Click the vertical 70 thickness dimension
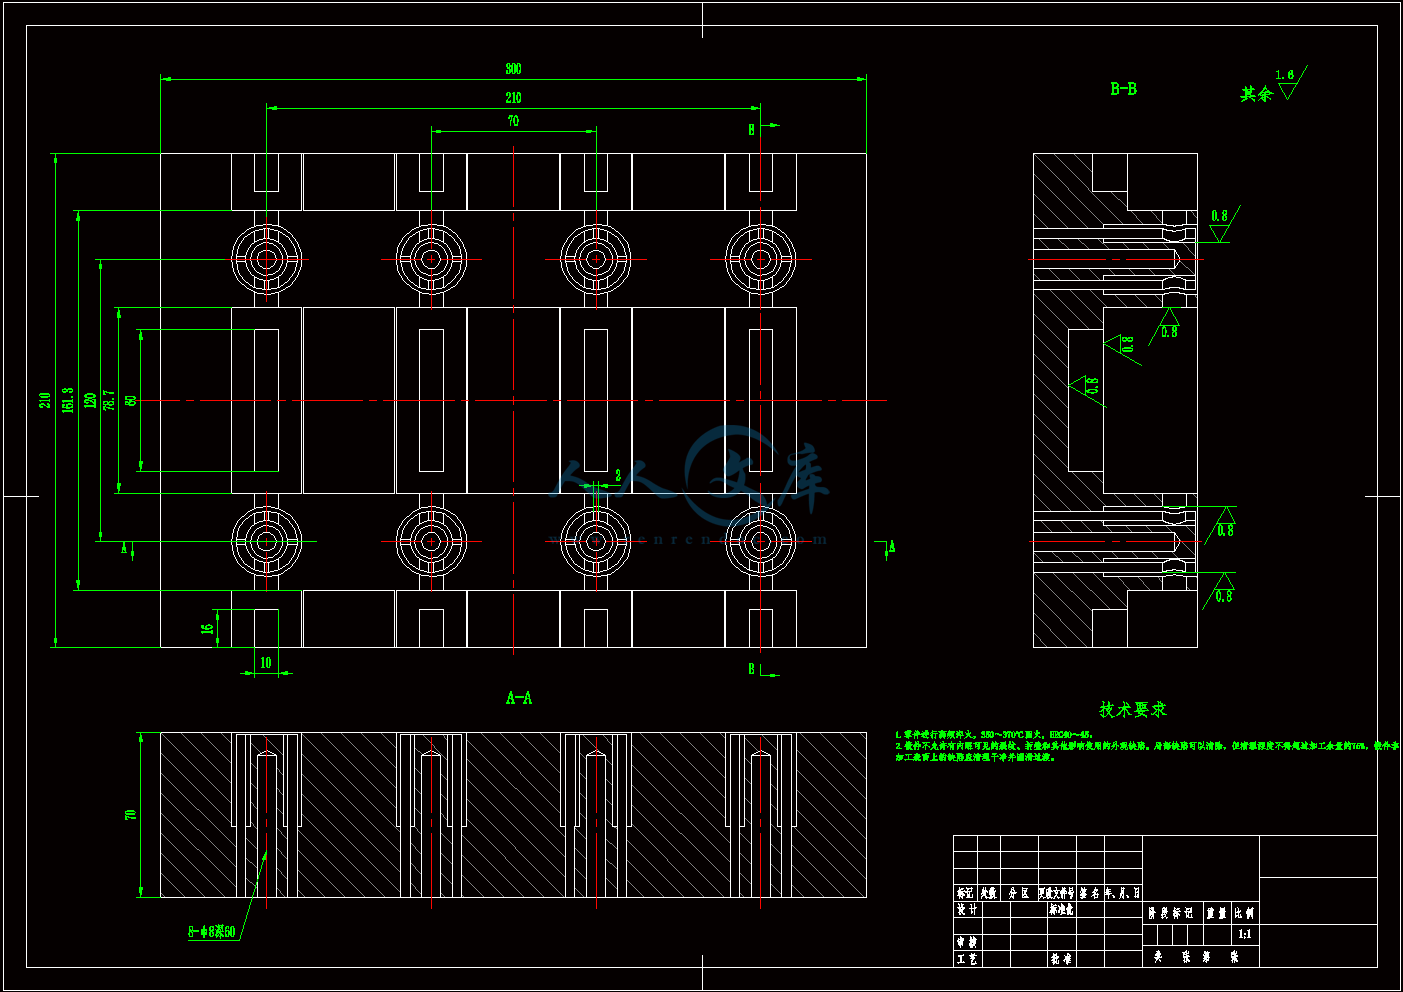This screenshot has width=1403, height=992. (131, 815)
